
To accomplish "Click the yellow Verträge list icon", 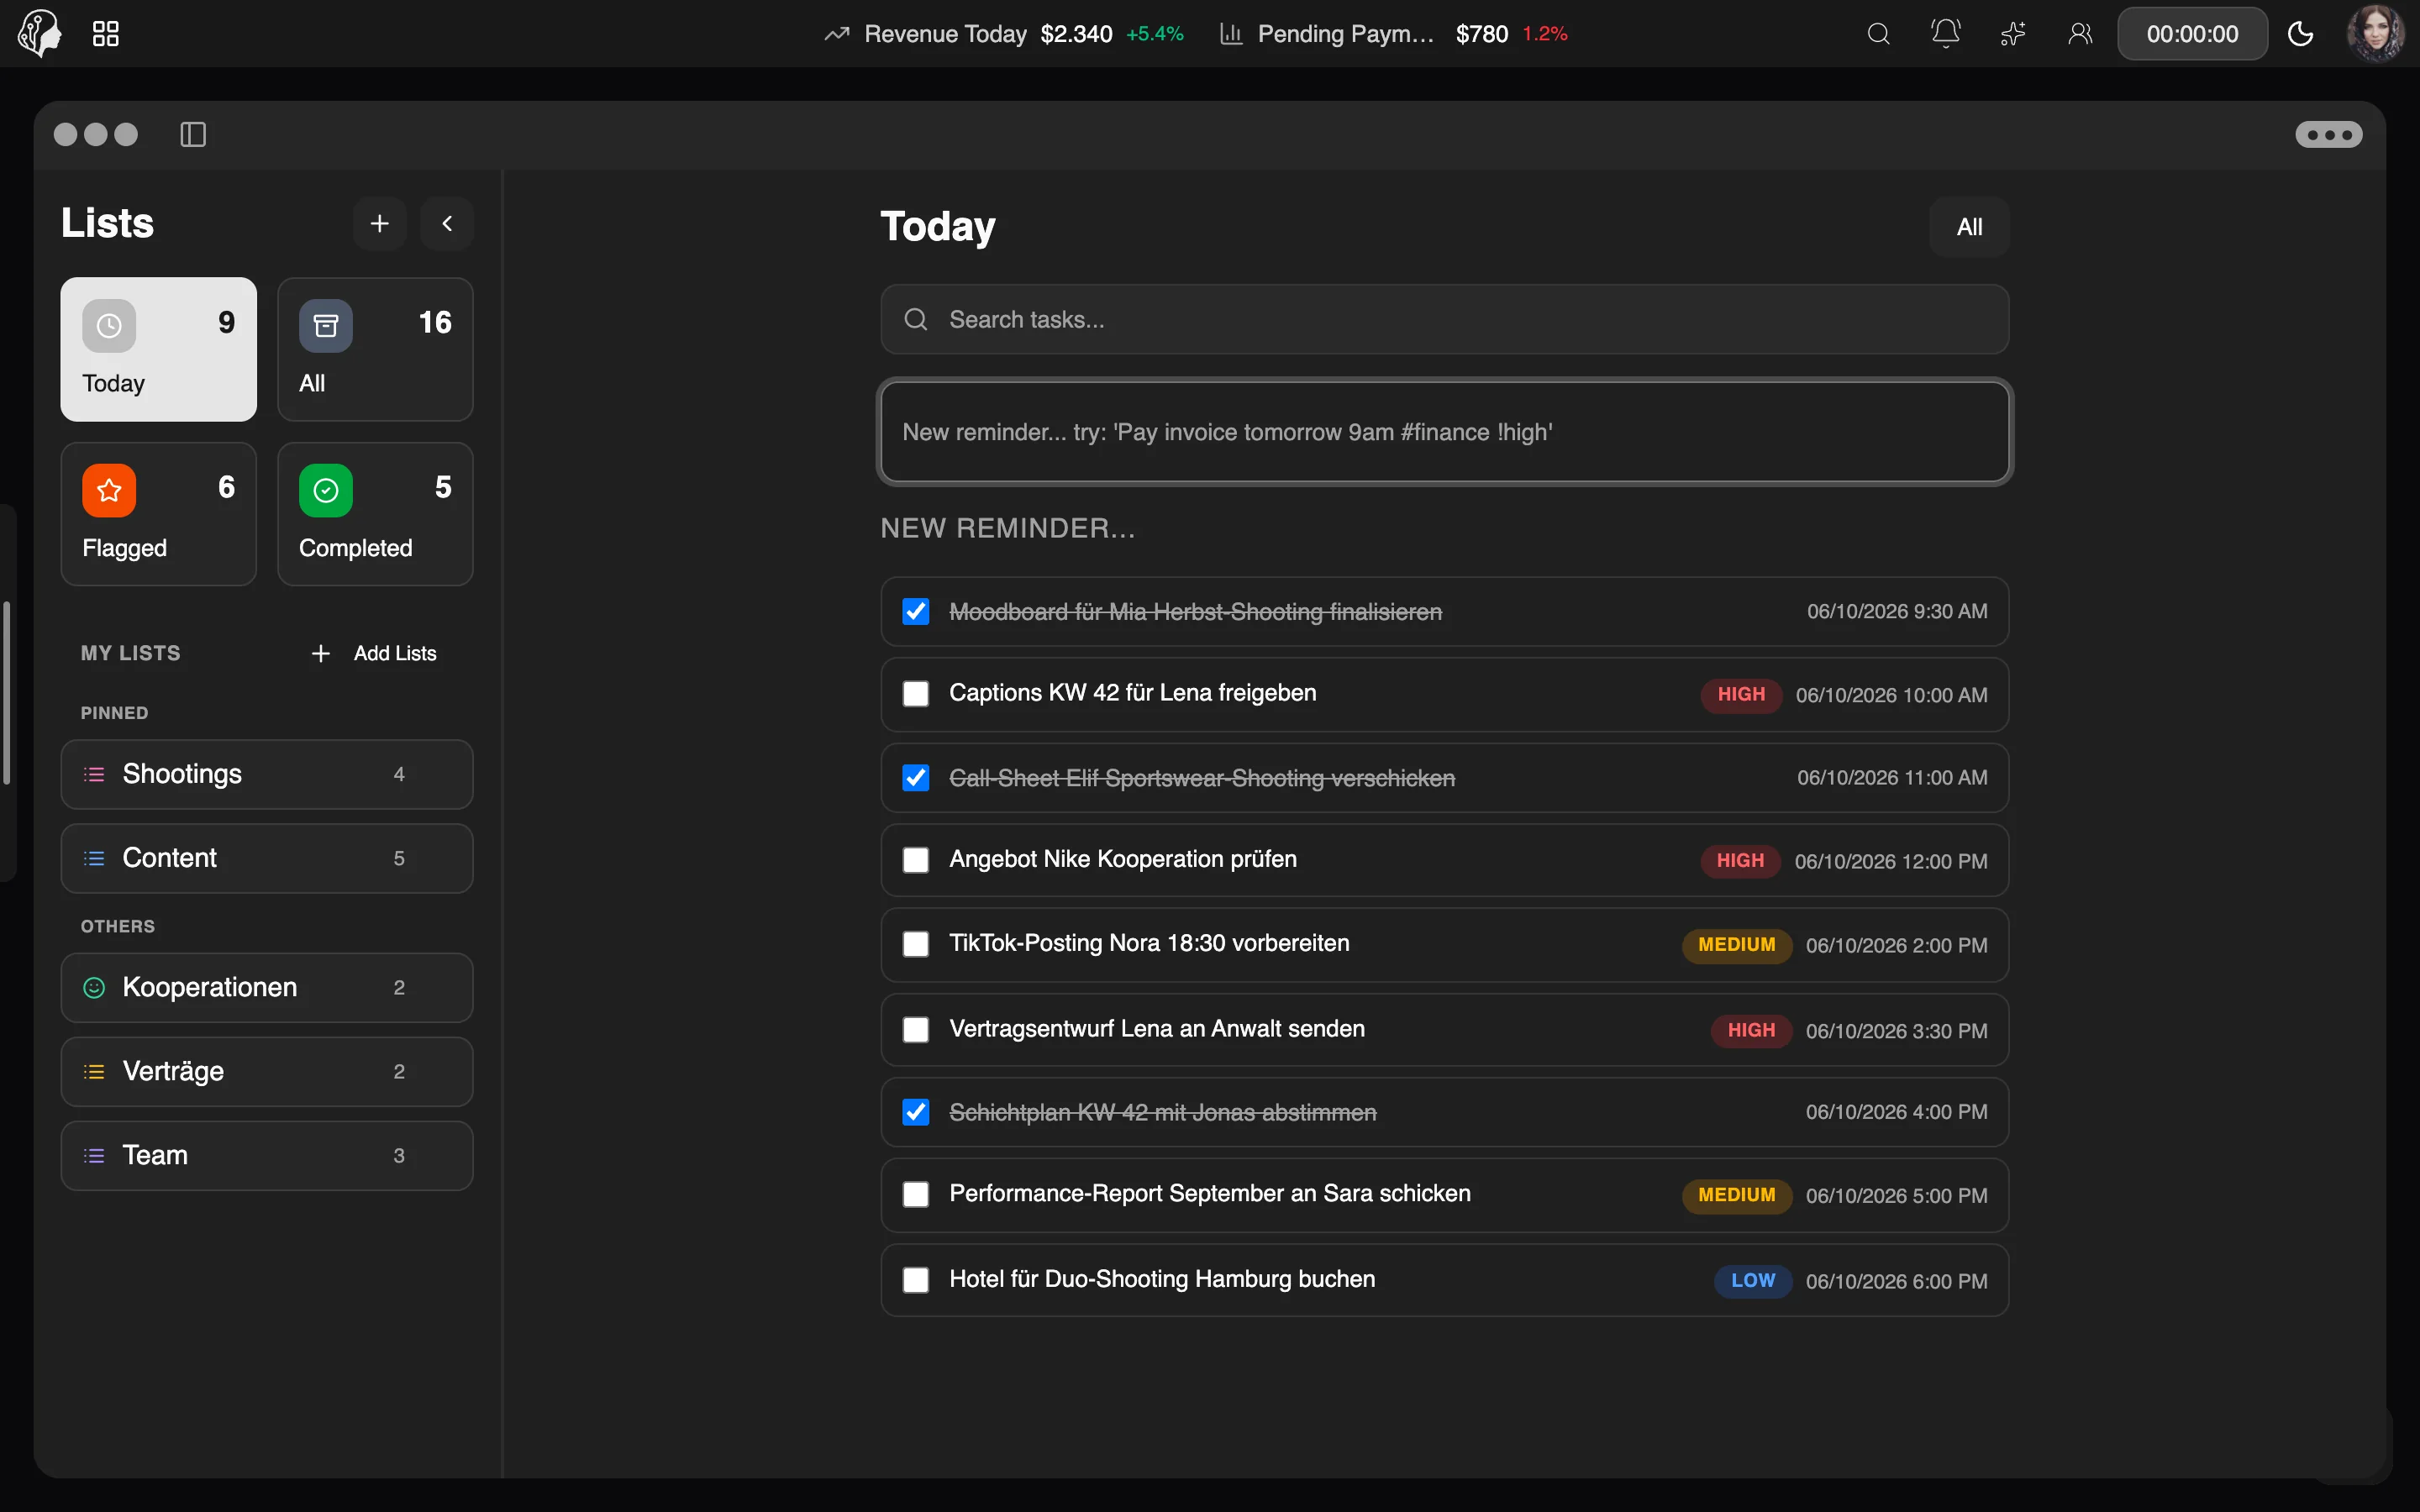I will pyautogui.click(x=94, y=1072).
